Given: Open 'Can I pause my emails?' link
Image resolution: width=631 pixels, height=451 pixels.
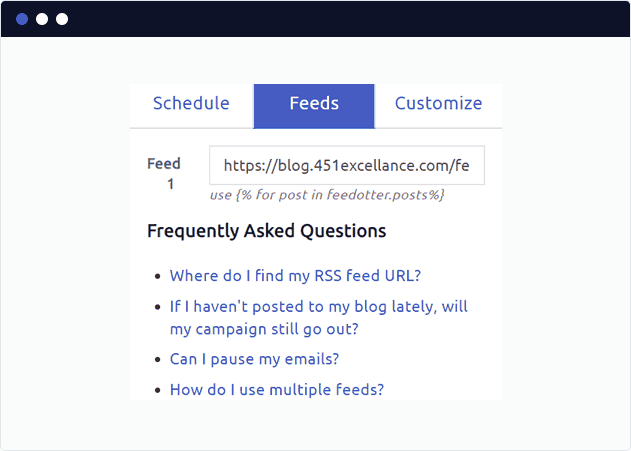Looking at the screenshot, I should (254, 359).
